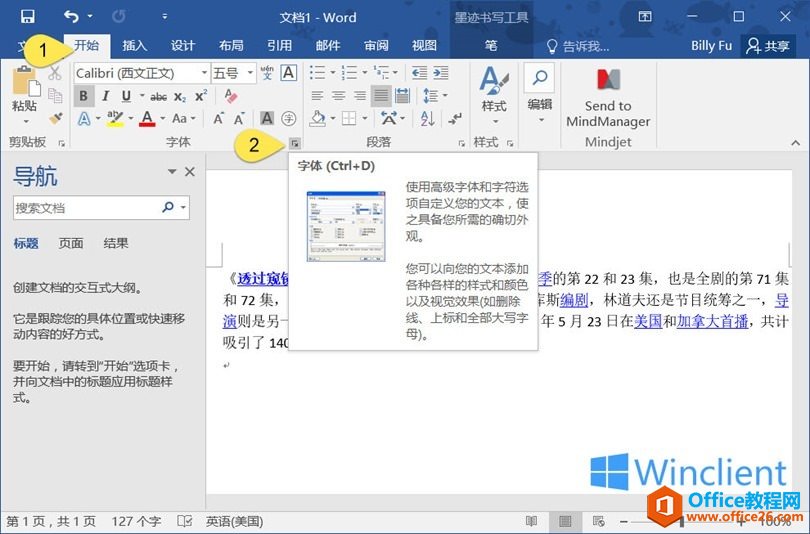
Task: Click the character border A icon
Action: pyautogui.click(x=289, y=73)
